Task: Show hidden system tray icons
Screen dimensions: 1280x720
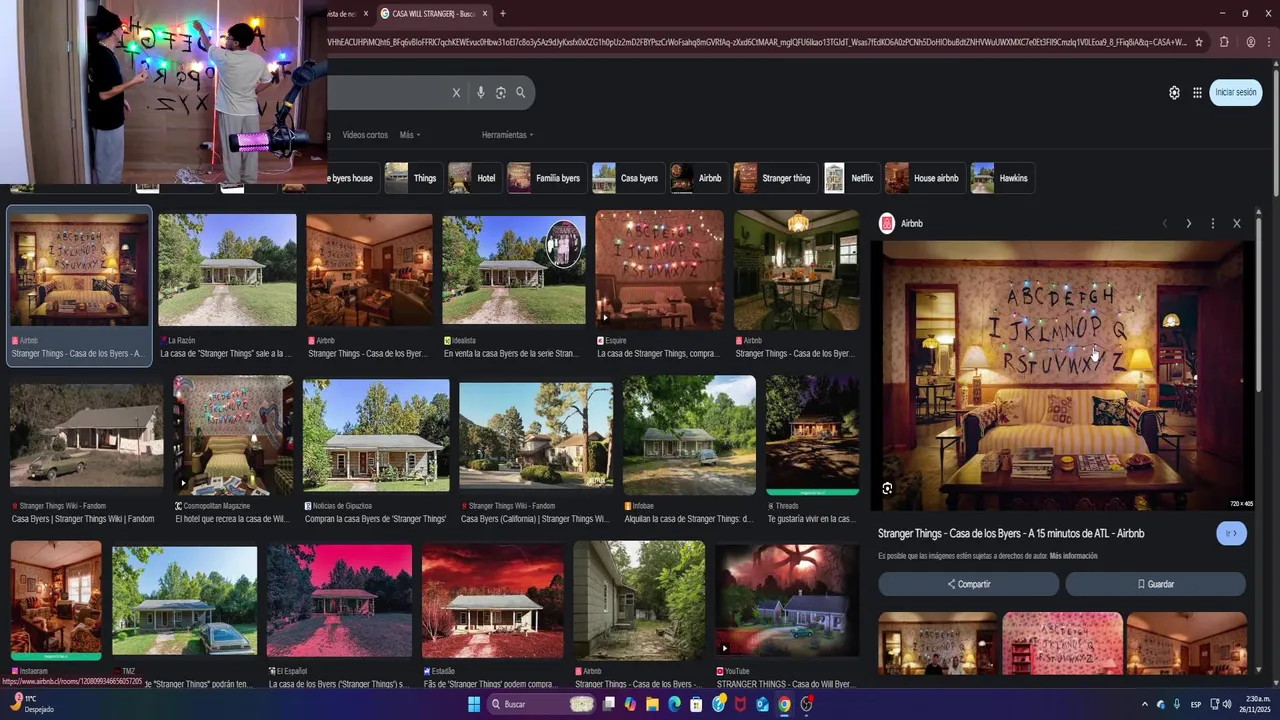Action: [1145, 704]
